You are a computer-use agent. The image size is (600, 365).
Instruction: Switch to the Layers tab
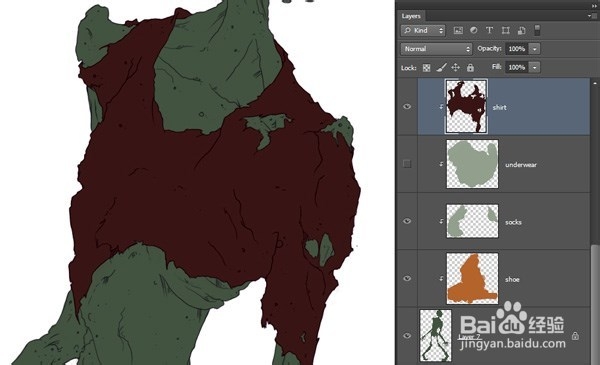coord(411,16)
